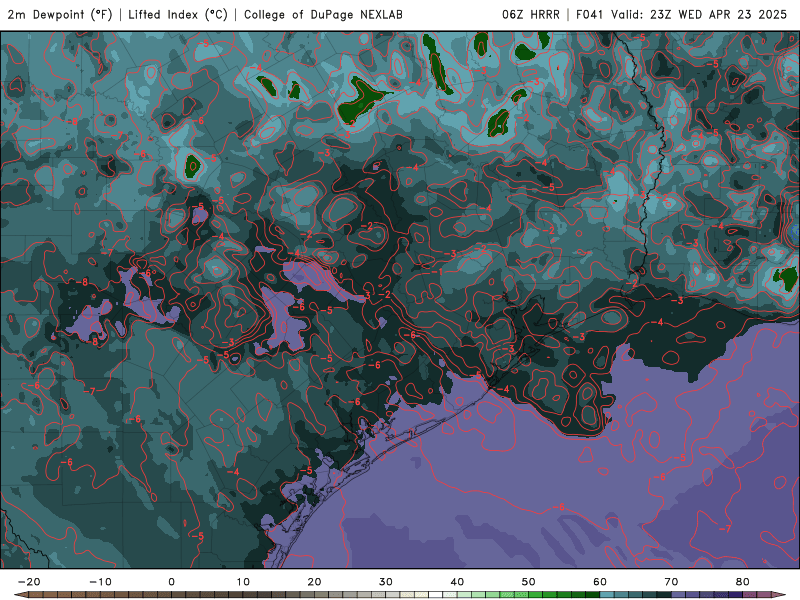Viewport: 800px width, 600px height.
Task: Click 'College of DuPage NEXLAB' text
Action: click(x=323, y=14)
